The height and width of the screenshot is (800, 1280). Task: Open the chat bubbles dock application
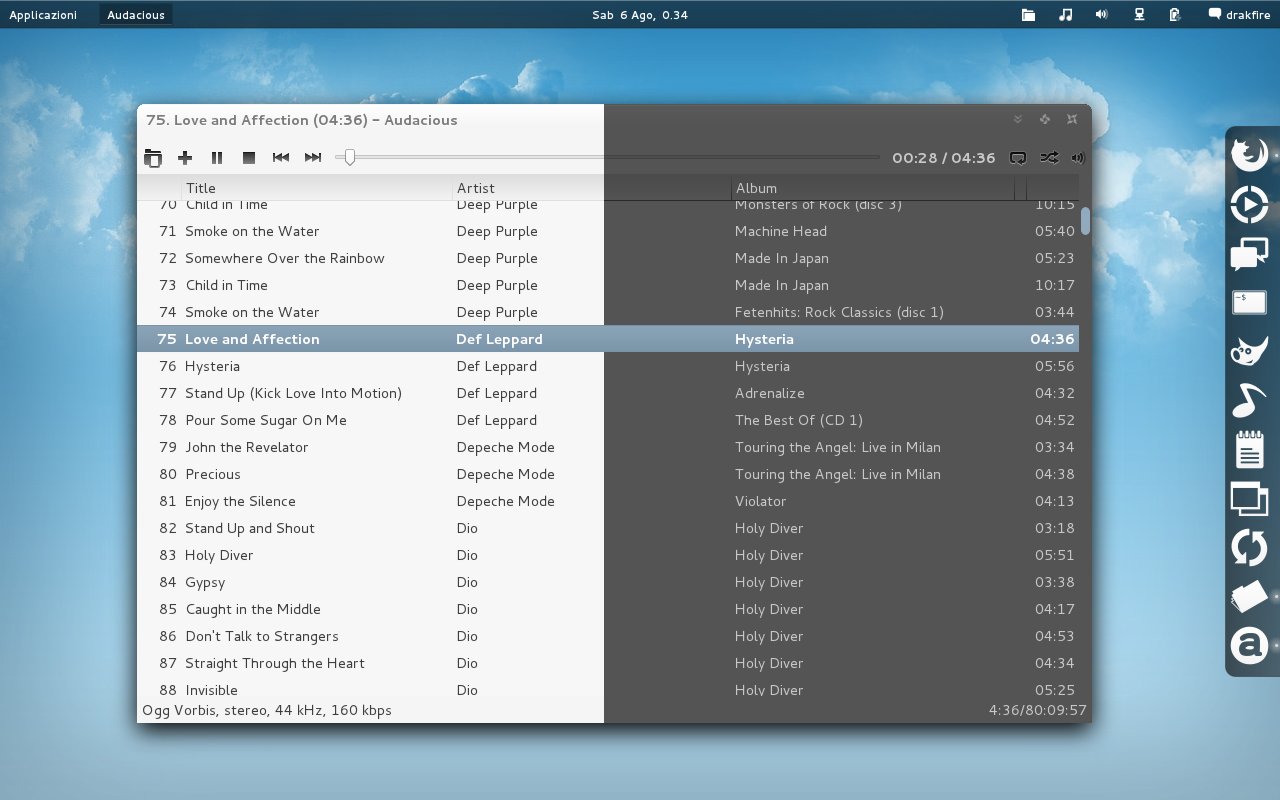coord(1249,254)
